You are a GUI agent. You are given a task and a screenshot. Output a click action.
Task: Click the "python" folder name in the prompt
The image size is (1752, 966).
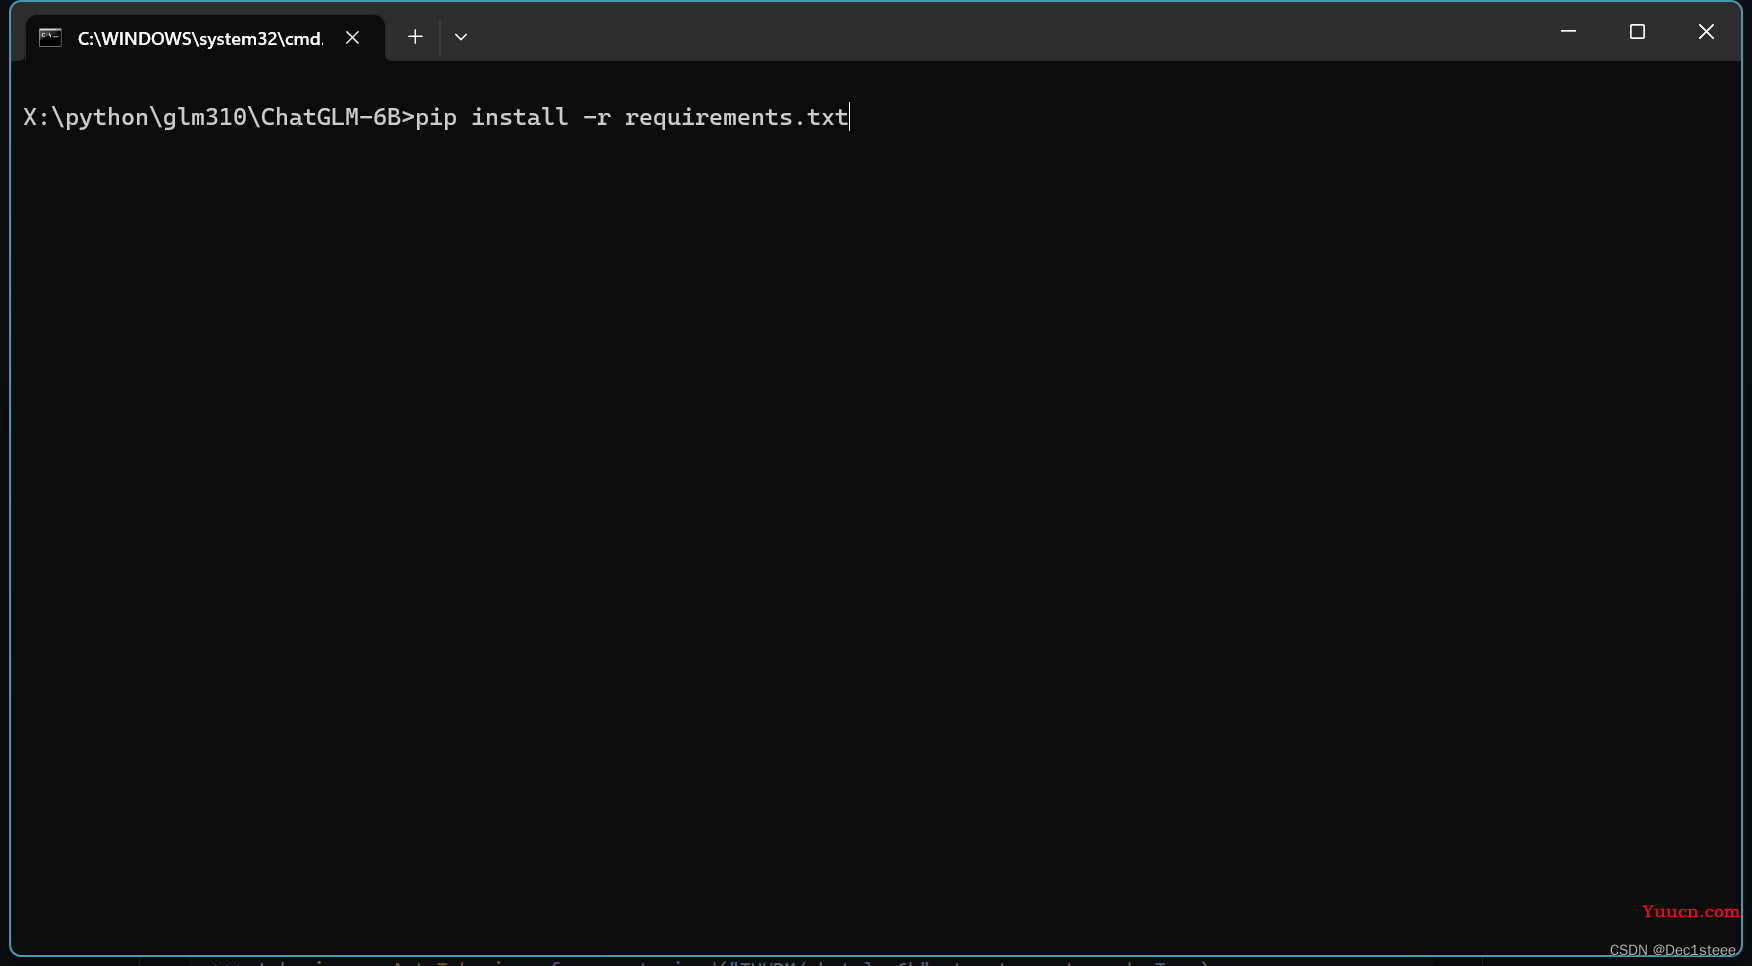[x=107, y=118]
